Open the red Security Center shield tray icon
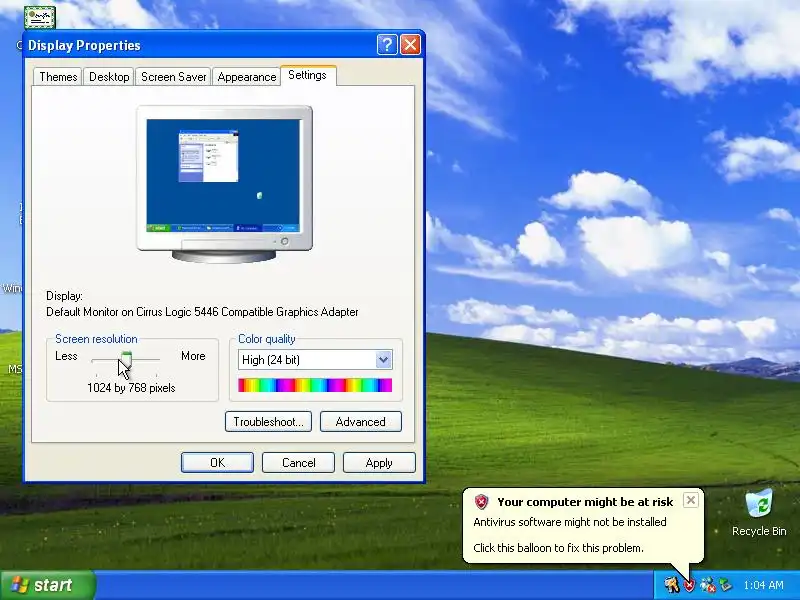This screenshot has width=800, height=600. tap(690, 585)
